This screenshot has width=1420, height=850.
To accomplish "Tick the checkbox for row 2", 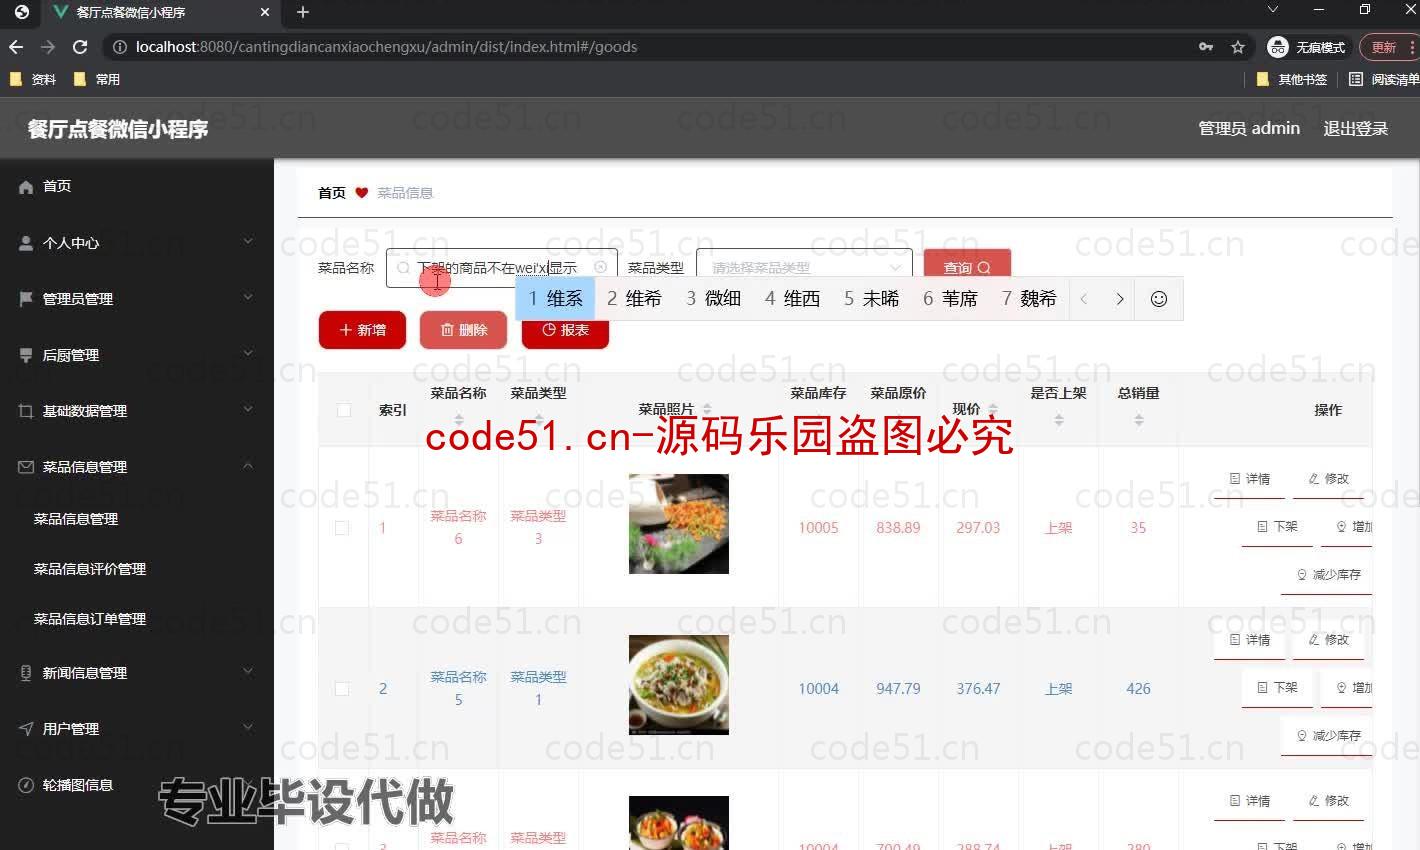I will 342,688.
